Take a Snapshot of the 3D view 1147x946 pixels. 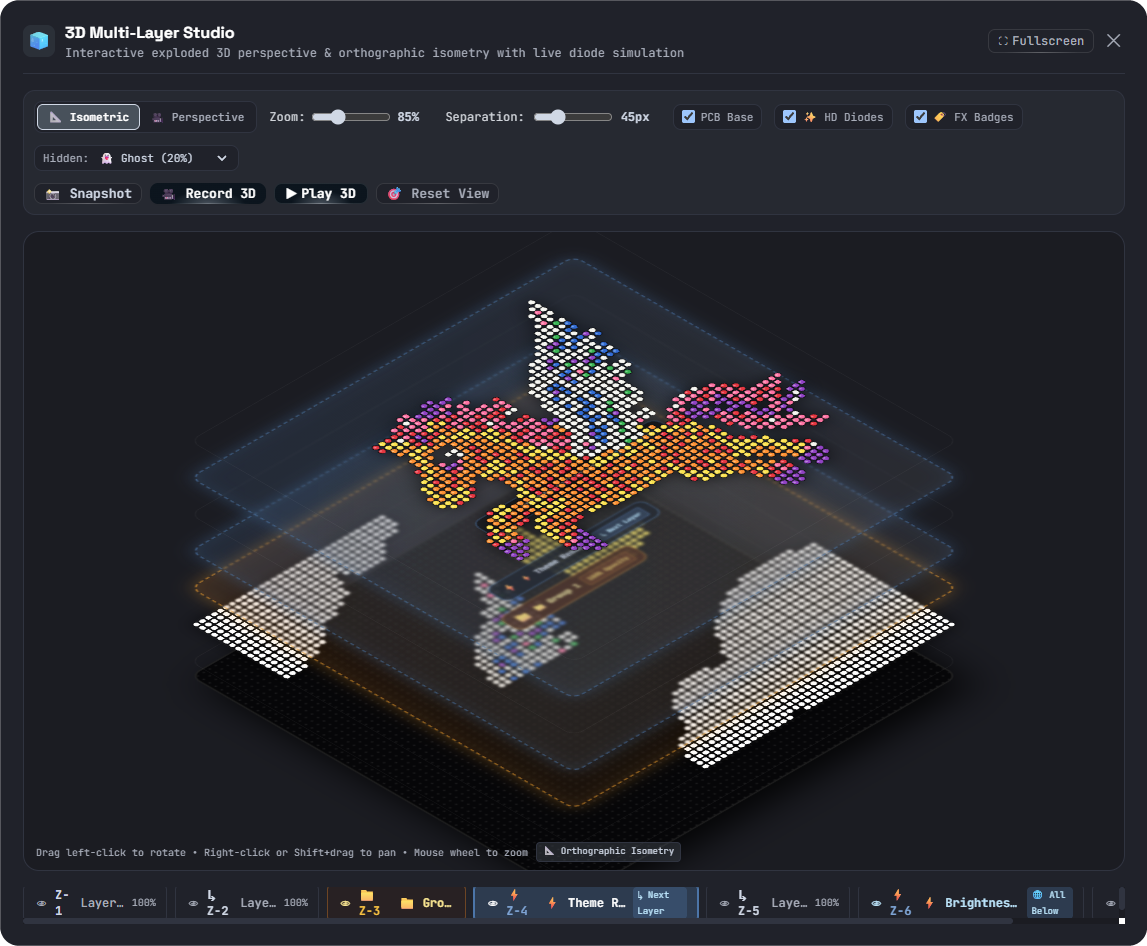pos(89,194)
